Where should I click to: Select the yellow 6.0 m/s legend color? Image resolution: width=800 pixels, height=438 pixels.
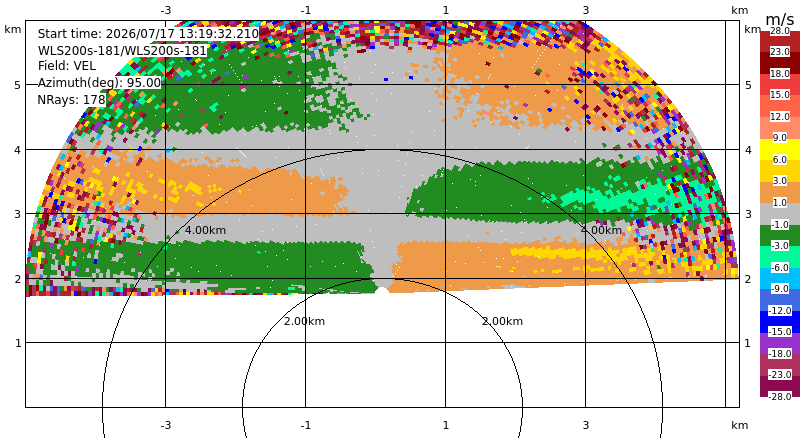coord(780,151)
